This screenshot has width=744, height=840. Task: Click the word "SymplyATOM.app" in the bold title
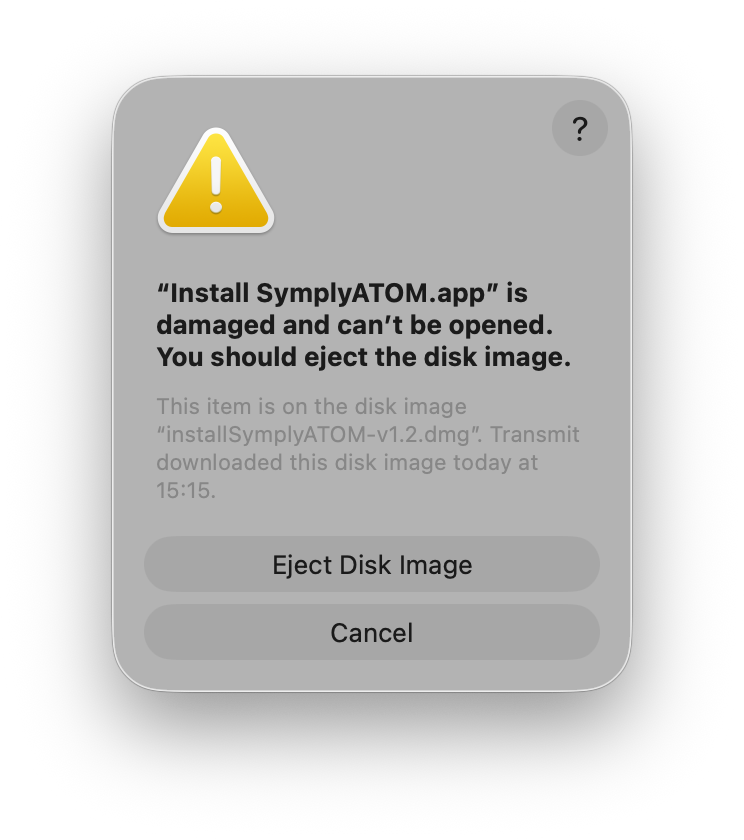pos(371,294)
